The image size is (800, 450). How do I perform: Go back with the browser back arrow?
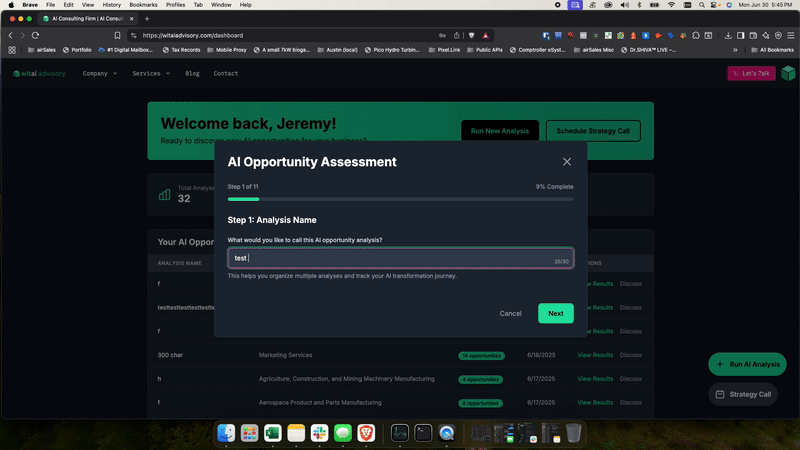(10, 35)
